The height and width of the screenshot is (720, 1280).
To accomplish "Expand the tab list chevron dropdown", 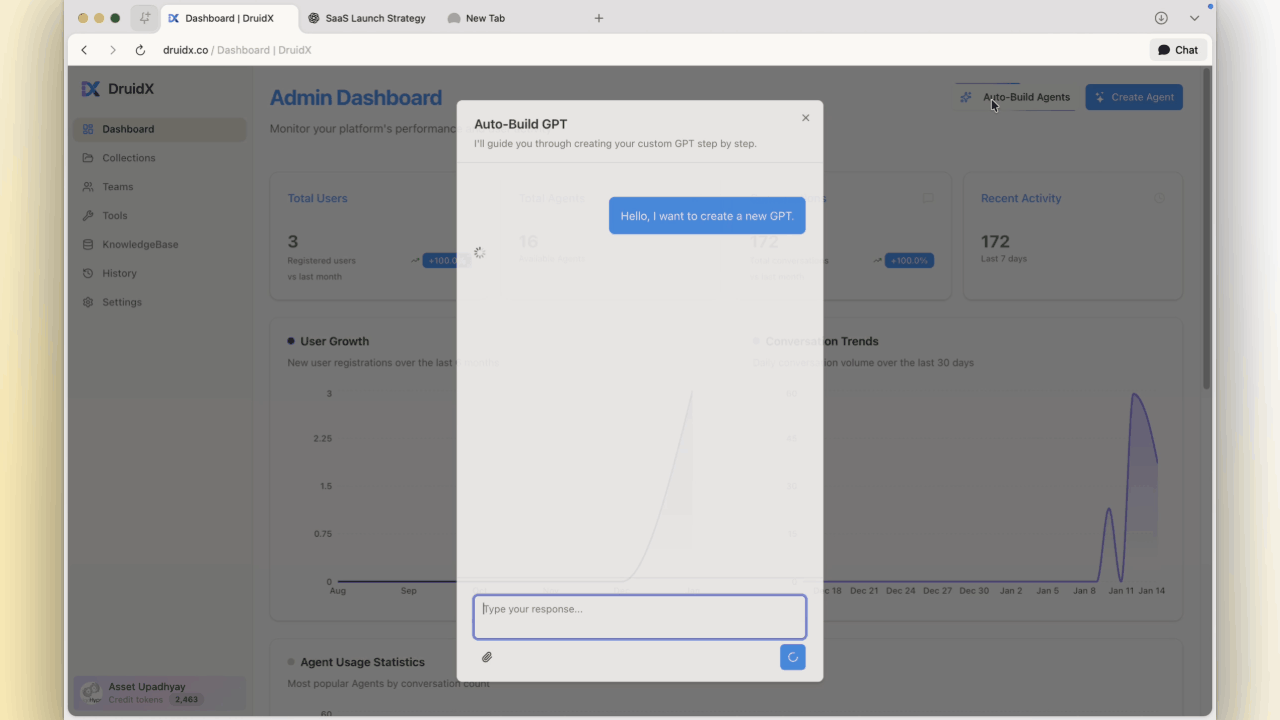I will [x=1194, y=18].
